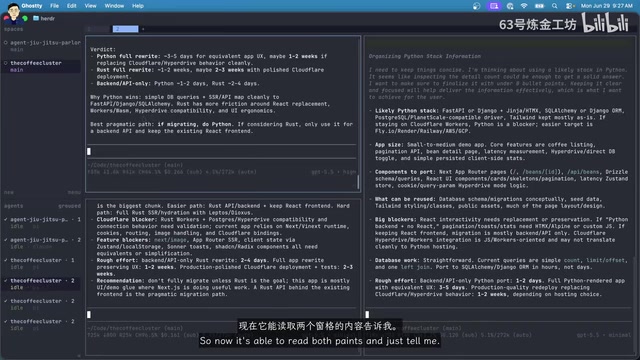Open the View menu
Viewport: 640px width, 360px height.
(x=90, y=6)
